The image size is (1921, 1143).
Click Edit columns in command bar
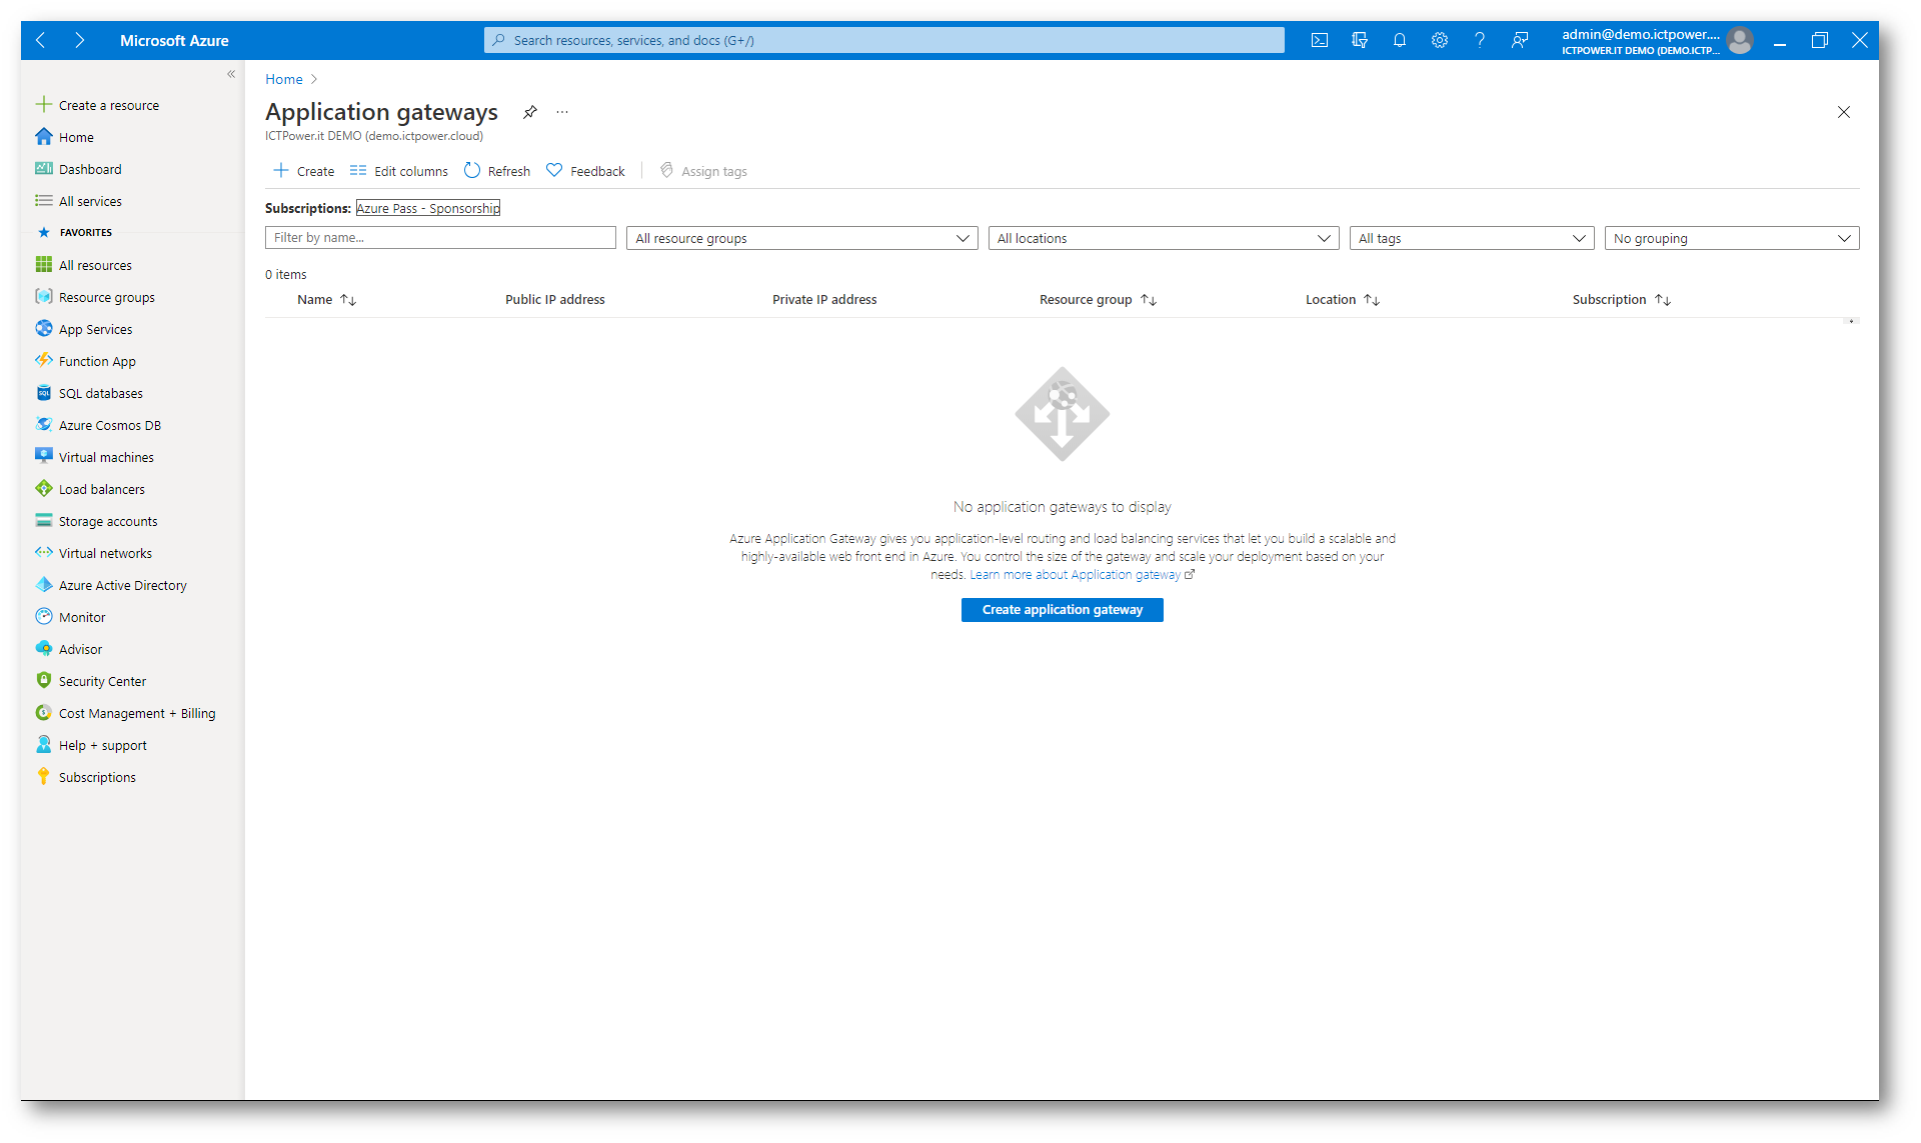pyautogui.click(x=399, y=171)
